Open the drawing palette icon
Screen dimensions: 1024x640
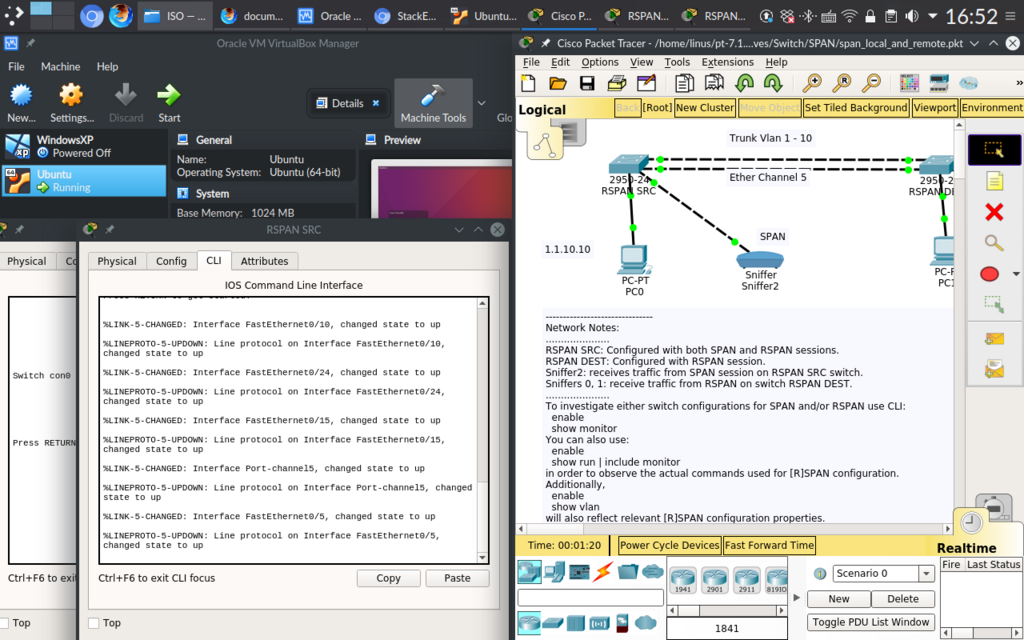[x=909, y=83]
